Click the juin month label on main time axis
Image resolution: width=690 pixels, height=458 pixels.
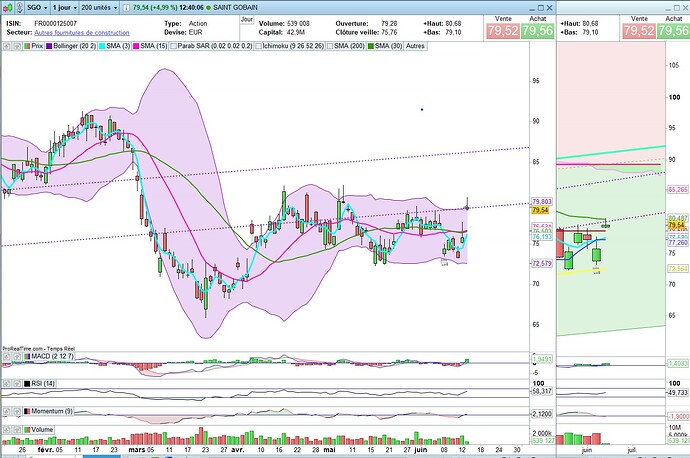[421, 450]
